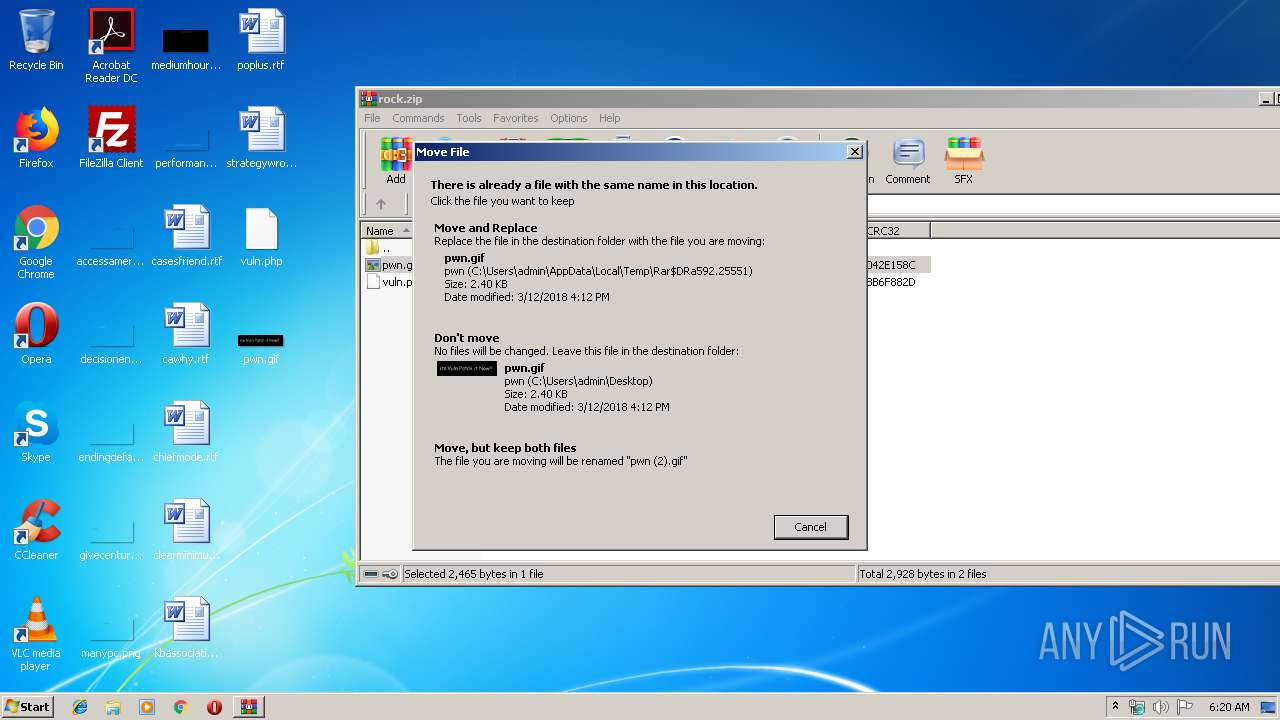The width and height of the screenshot is (1280, 720).
Task: Open Firefox desktop shortcut
Action: point(36,138)
